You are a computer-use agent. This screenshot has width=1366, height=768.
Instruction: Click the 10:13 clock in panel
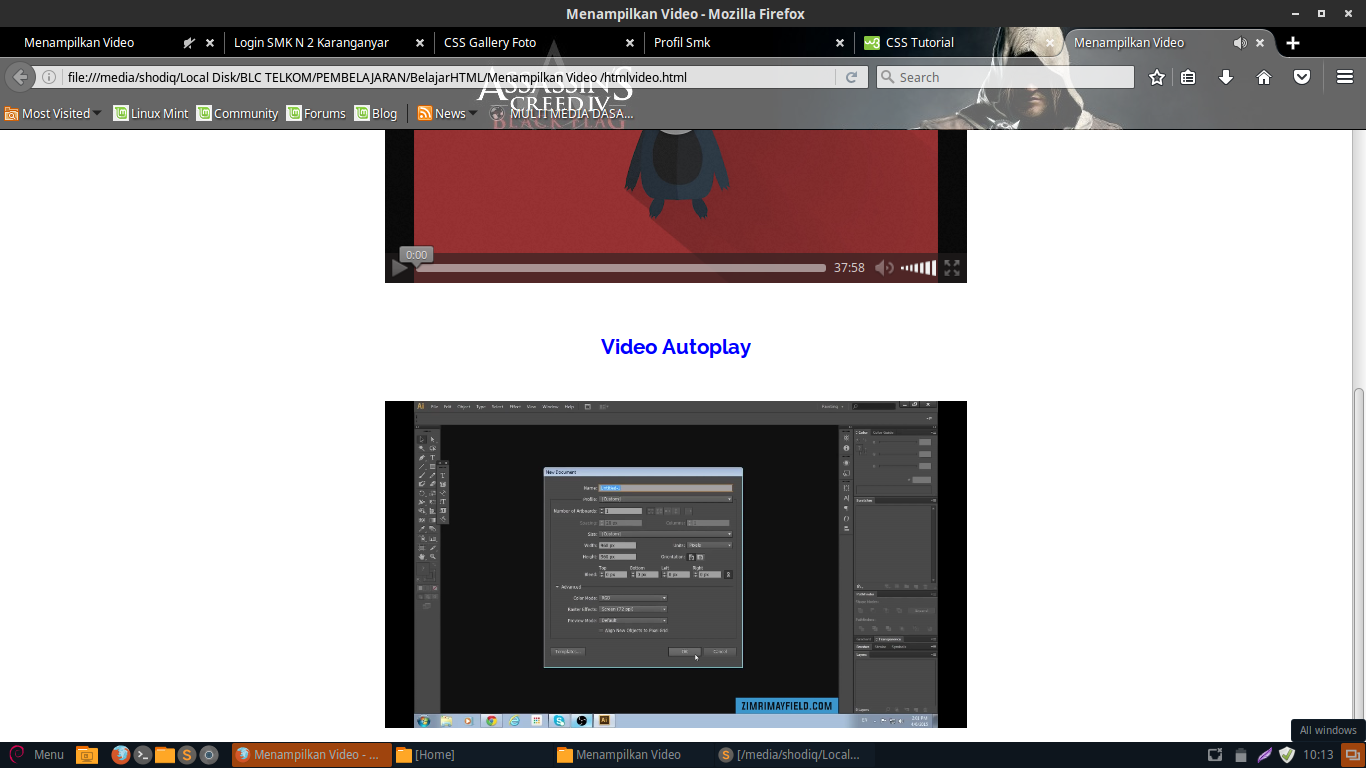point(1319,755)
